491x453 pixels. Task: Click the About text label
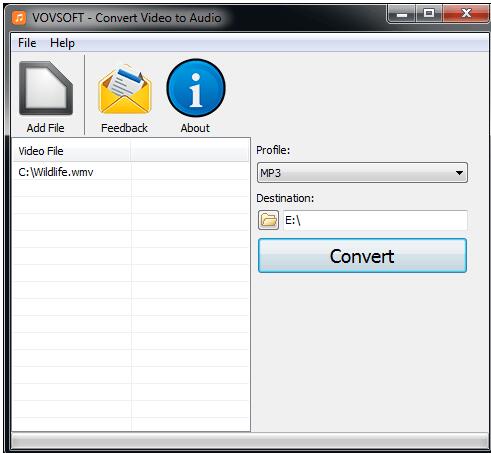[195, 128]
